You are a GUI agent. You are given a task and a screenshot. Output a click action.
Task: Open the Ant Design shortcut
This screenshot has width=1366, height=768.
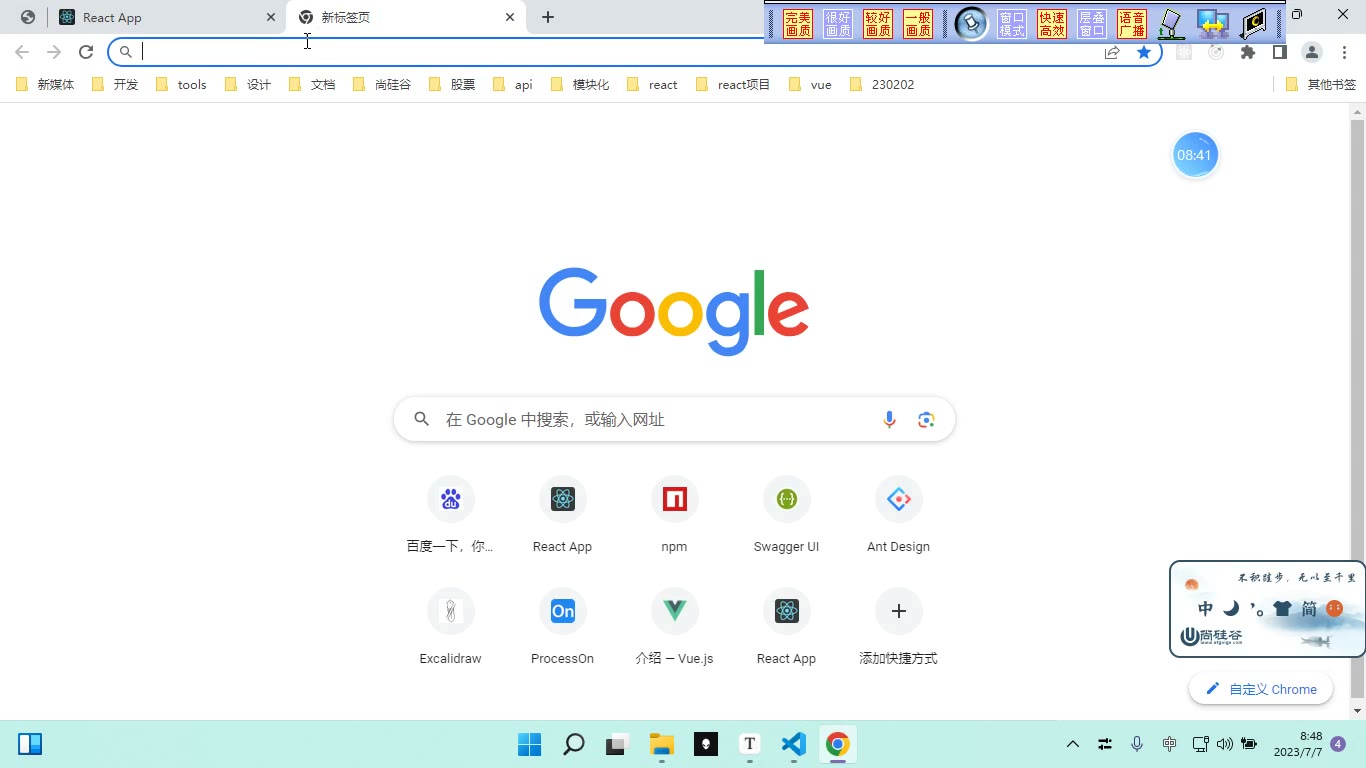coord(898,516)
